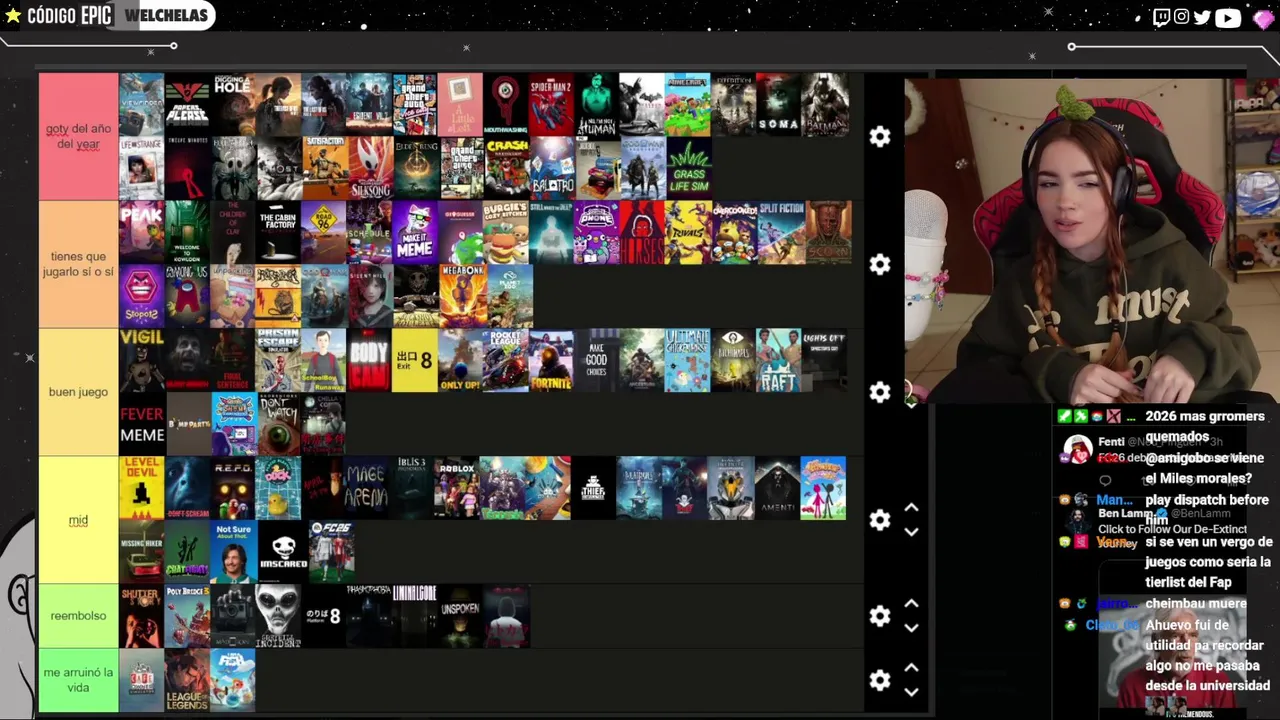The width and height of the screenshot is (1280, 720).
Task: Select the Bodycam game tile
Action: [x=369, y=360]
